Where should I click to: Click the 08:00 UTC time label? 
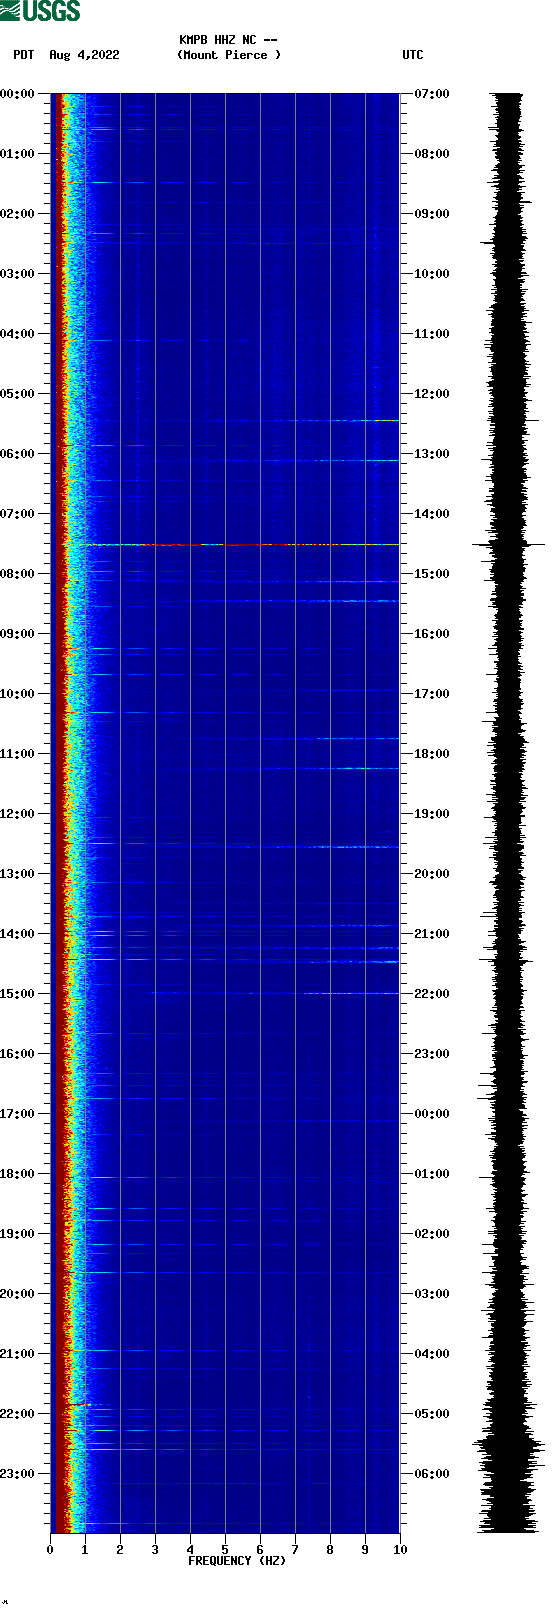[432, 154]
